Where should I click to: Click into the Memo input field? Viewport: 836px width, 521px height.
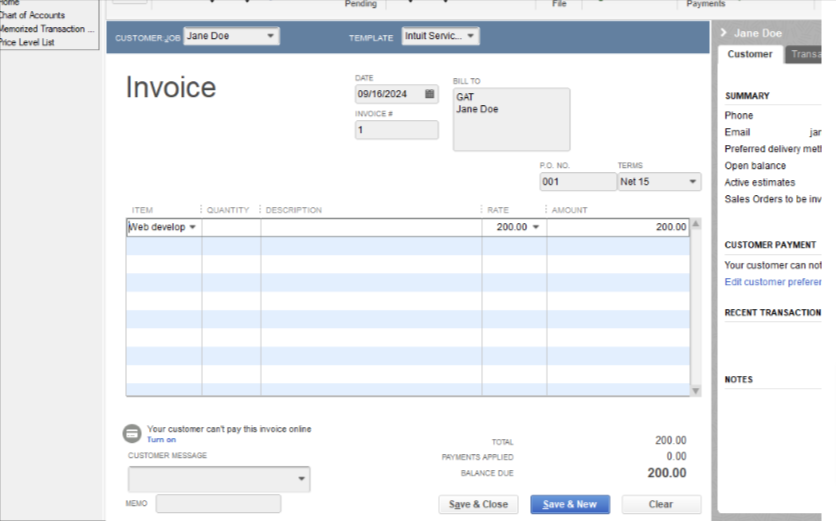[218, 504]
